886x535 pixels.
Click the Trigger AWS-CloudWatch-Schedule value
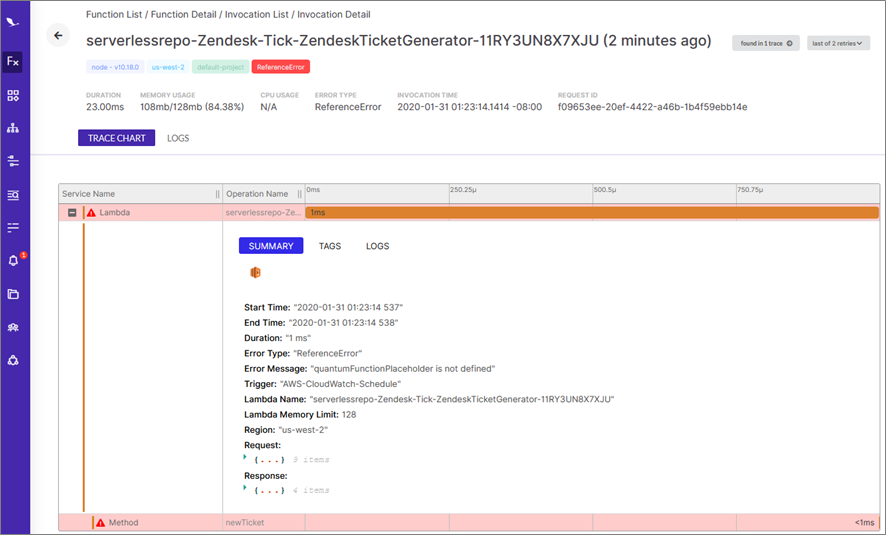pyautogui.click(x=340, y=384)
